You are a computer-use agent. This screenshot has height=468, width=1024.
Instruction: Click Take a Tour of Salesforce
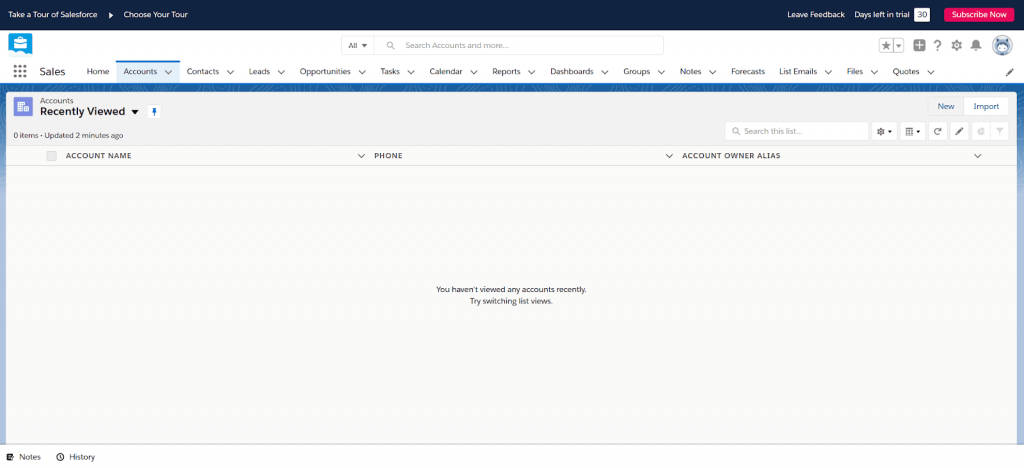53,14
